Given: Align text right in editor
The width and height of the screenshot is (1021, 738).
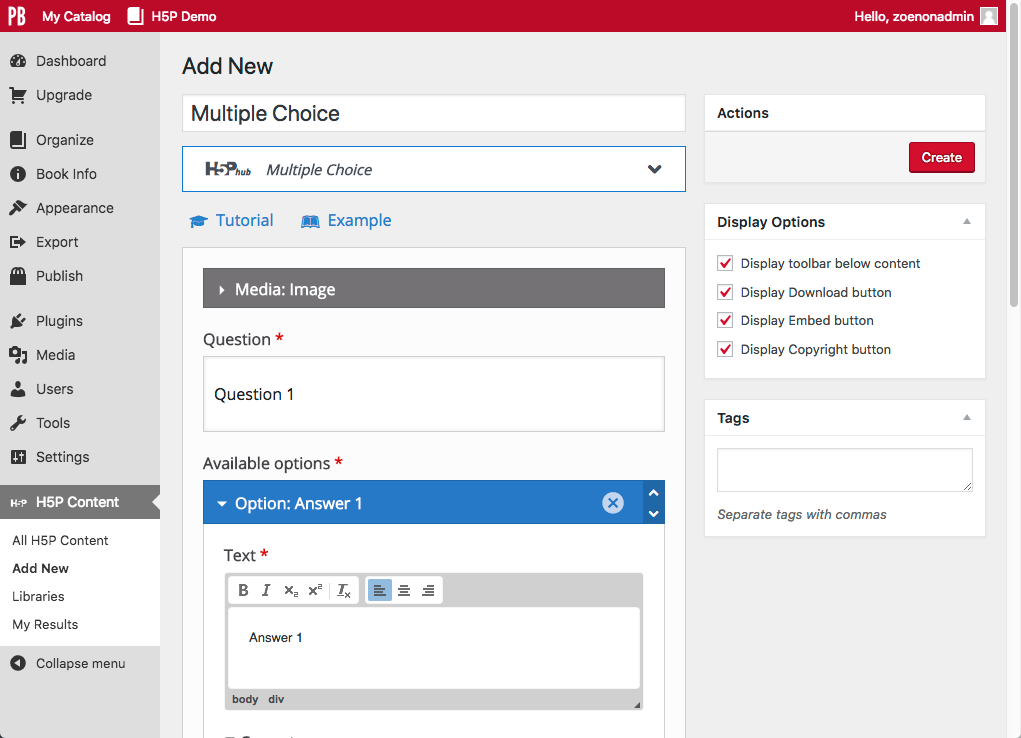Looking at the screenshot, I should click(428, 590).
